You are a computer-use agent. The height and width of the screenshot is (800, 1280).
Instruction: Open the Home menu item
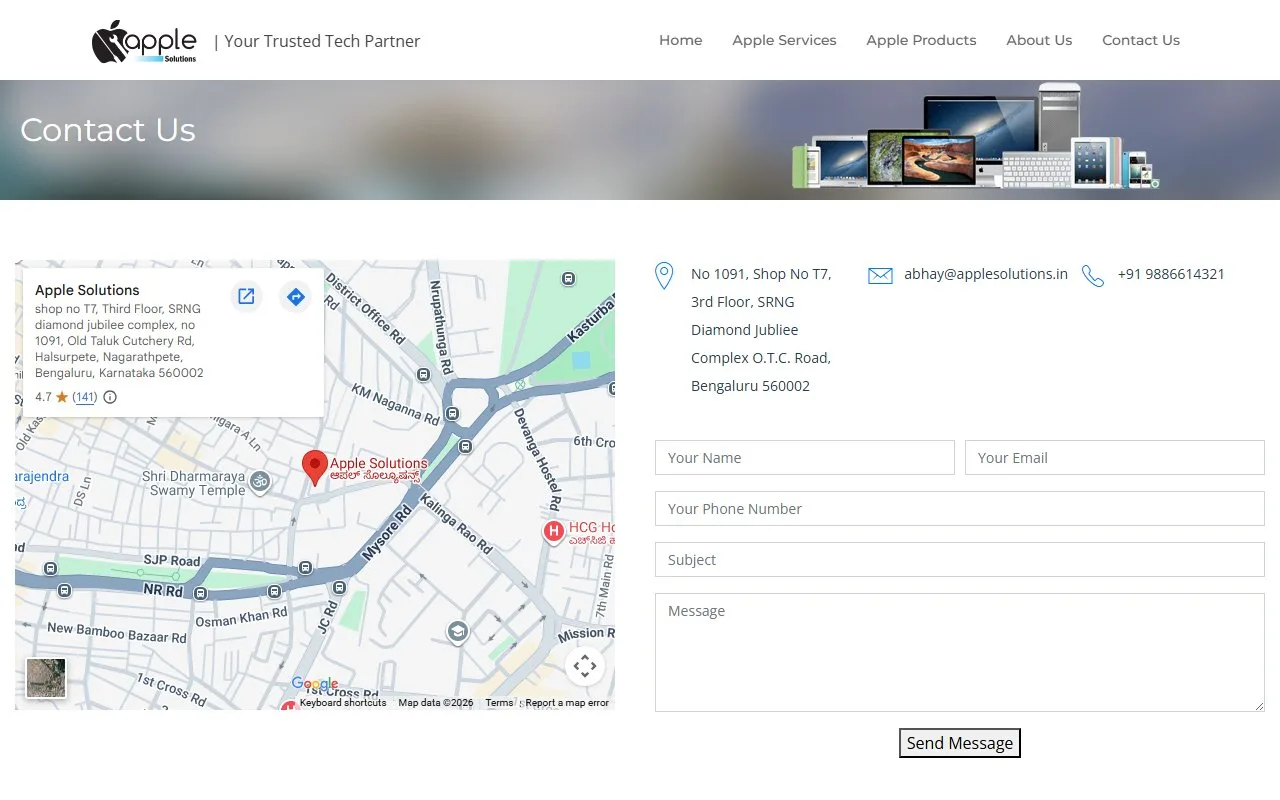(681, 40)
